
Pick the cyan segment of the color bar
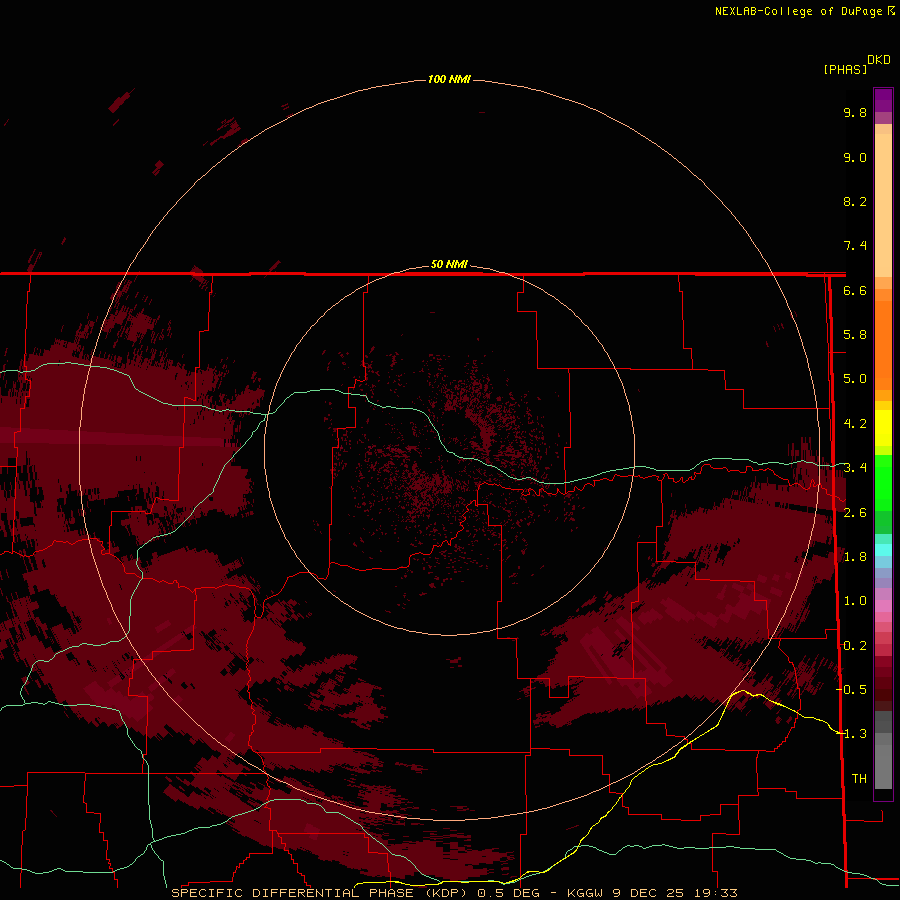(883, 549)
